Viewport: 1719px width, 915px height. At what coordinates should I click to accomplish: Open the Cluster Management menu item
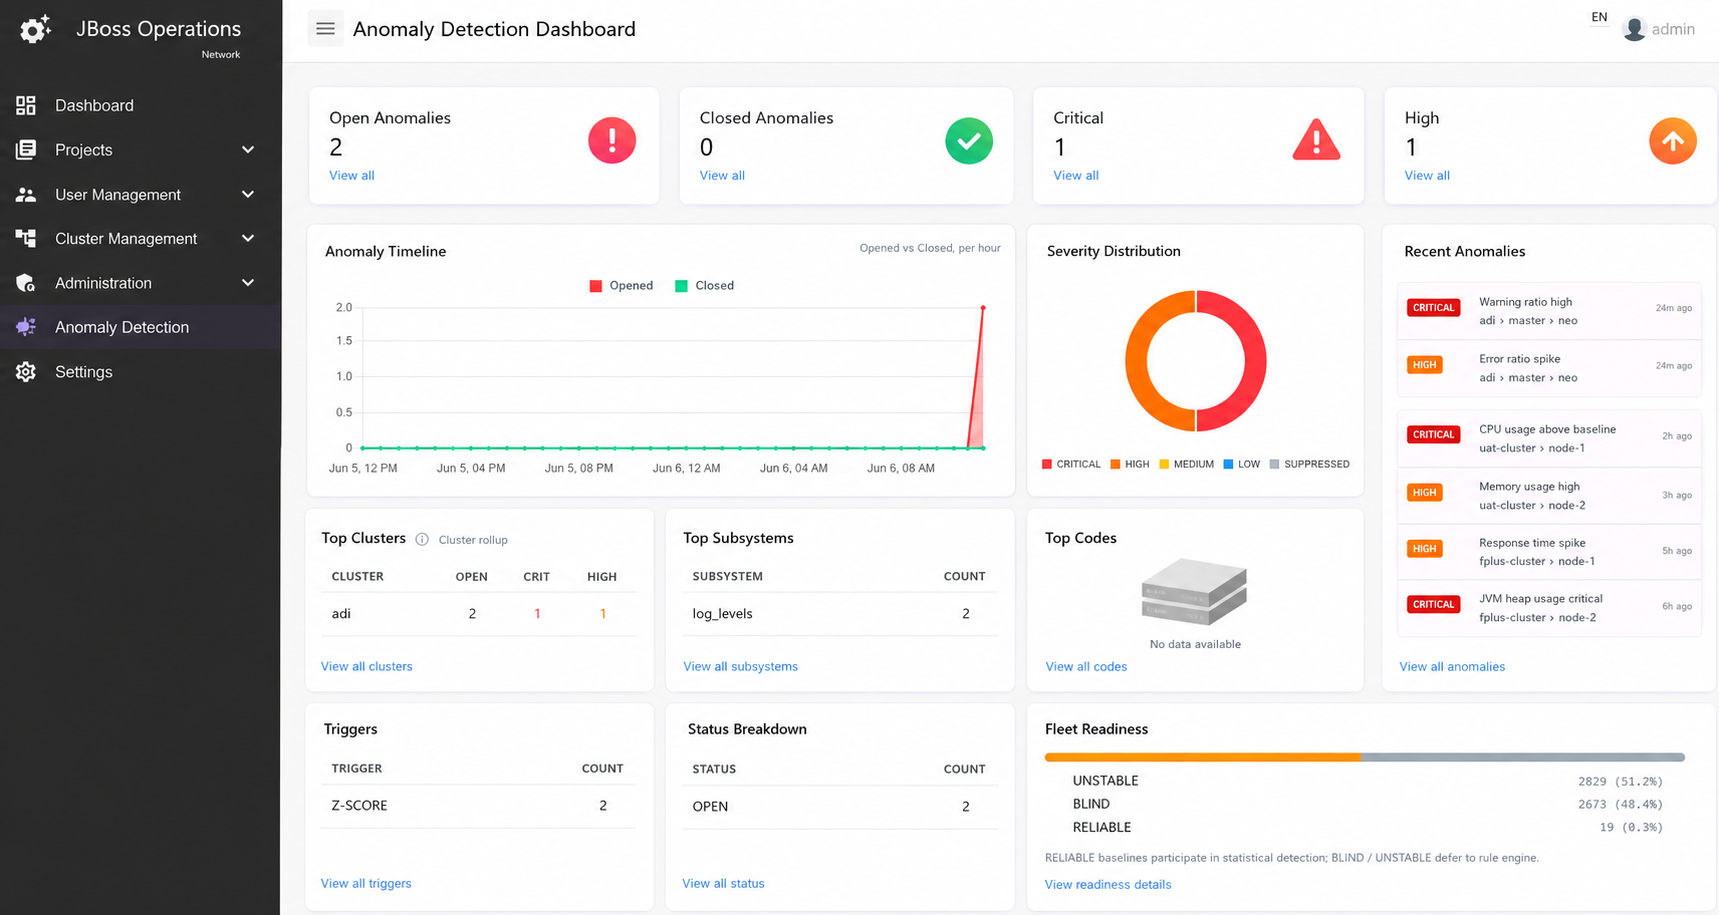[140, 238]
